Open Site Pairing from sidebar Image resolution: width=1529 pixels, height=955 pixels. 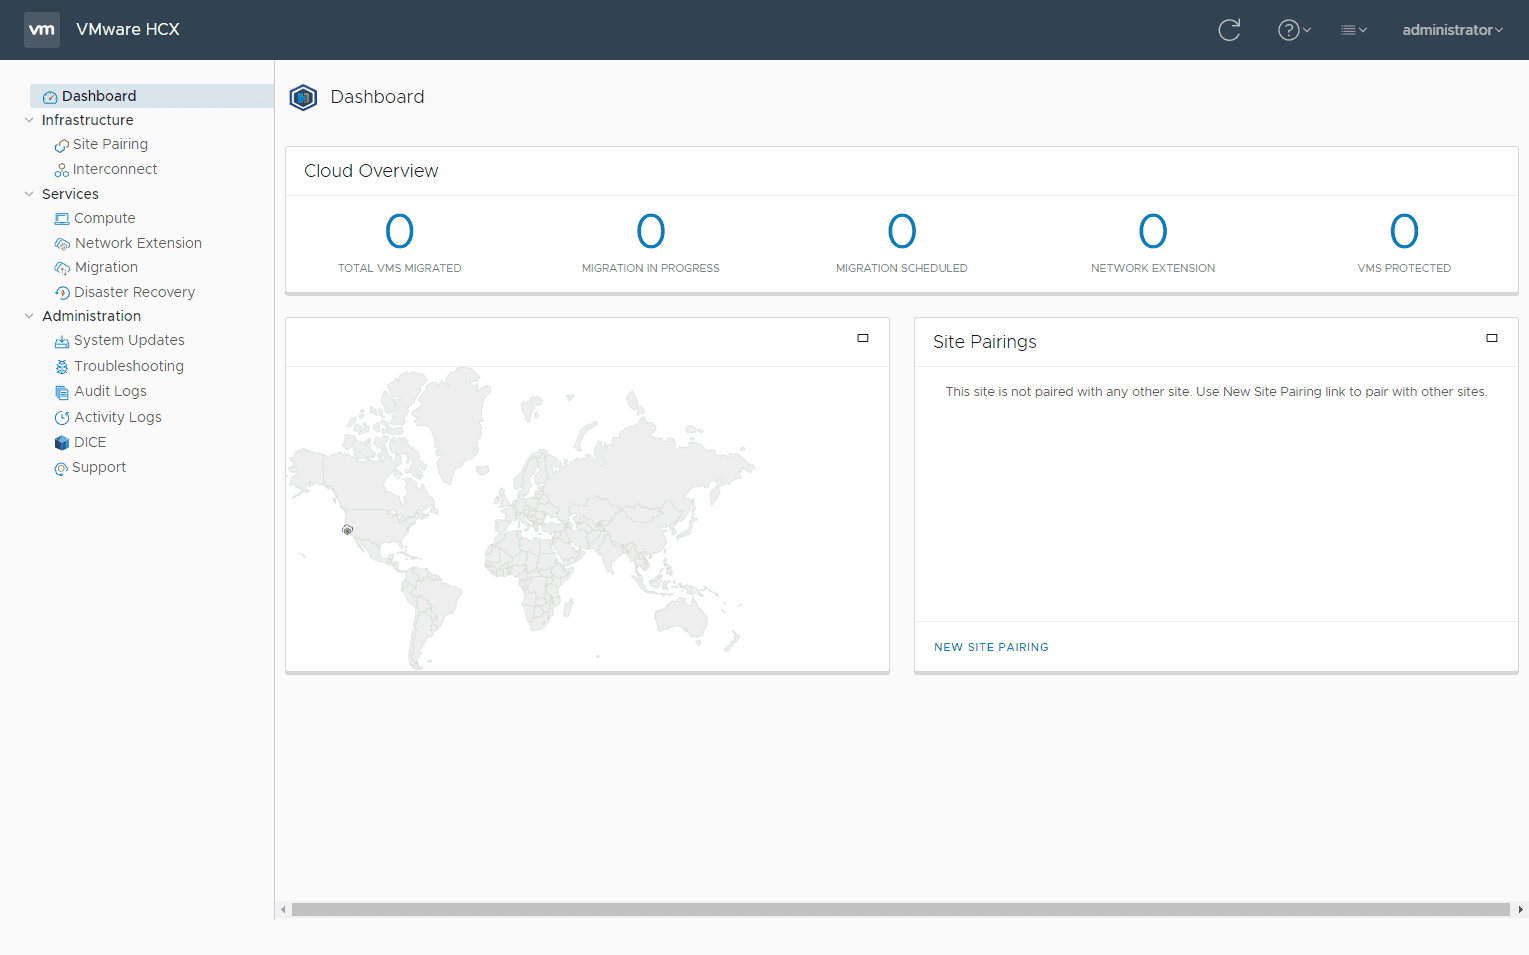click(x=110, y=144)
